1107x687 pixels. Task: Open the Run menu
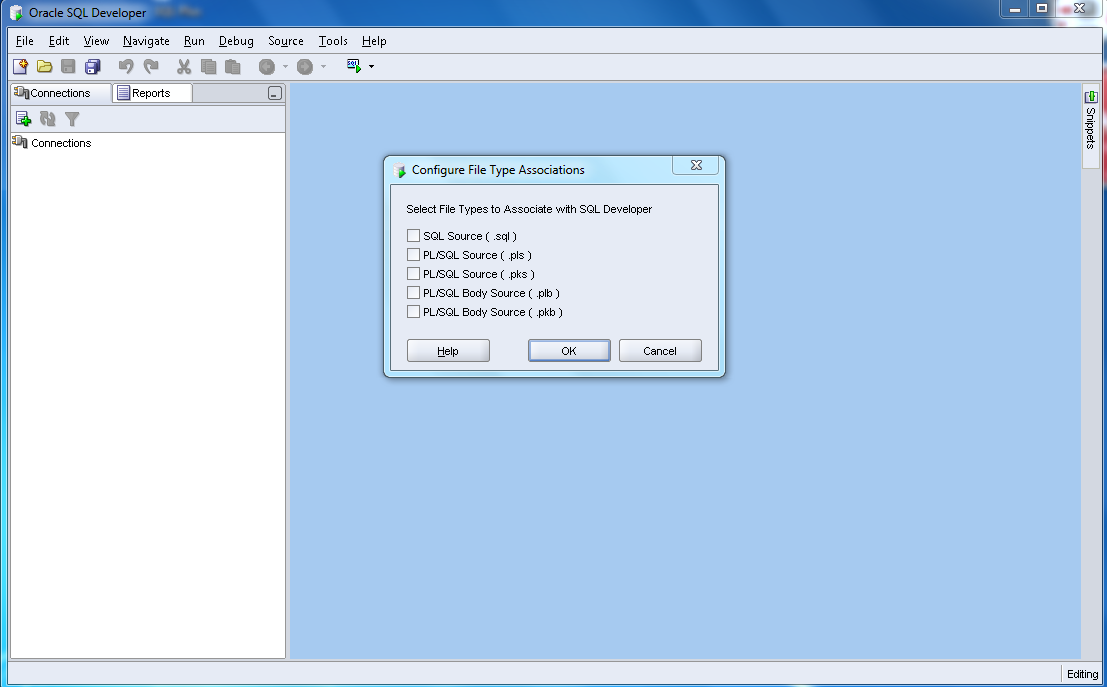(x=194, y=41)
